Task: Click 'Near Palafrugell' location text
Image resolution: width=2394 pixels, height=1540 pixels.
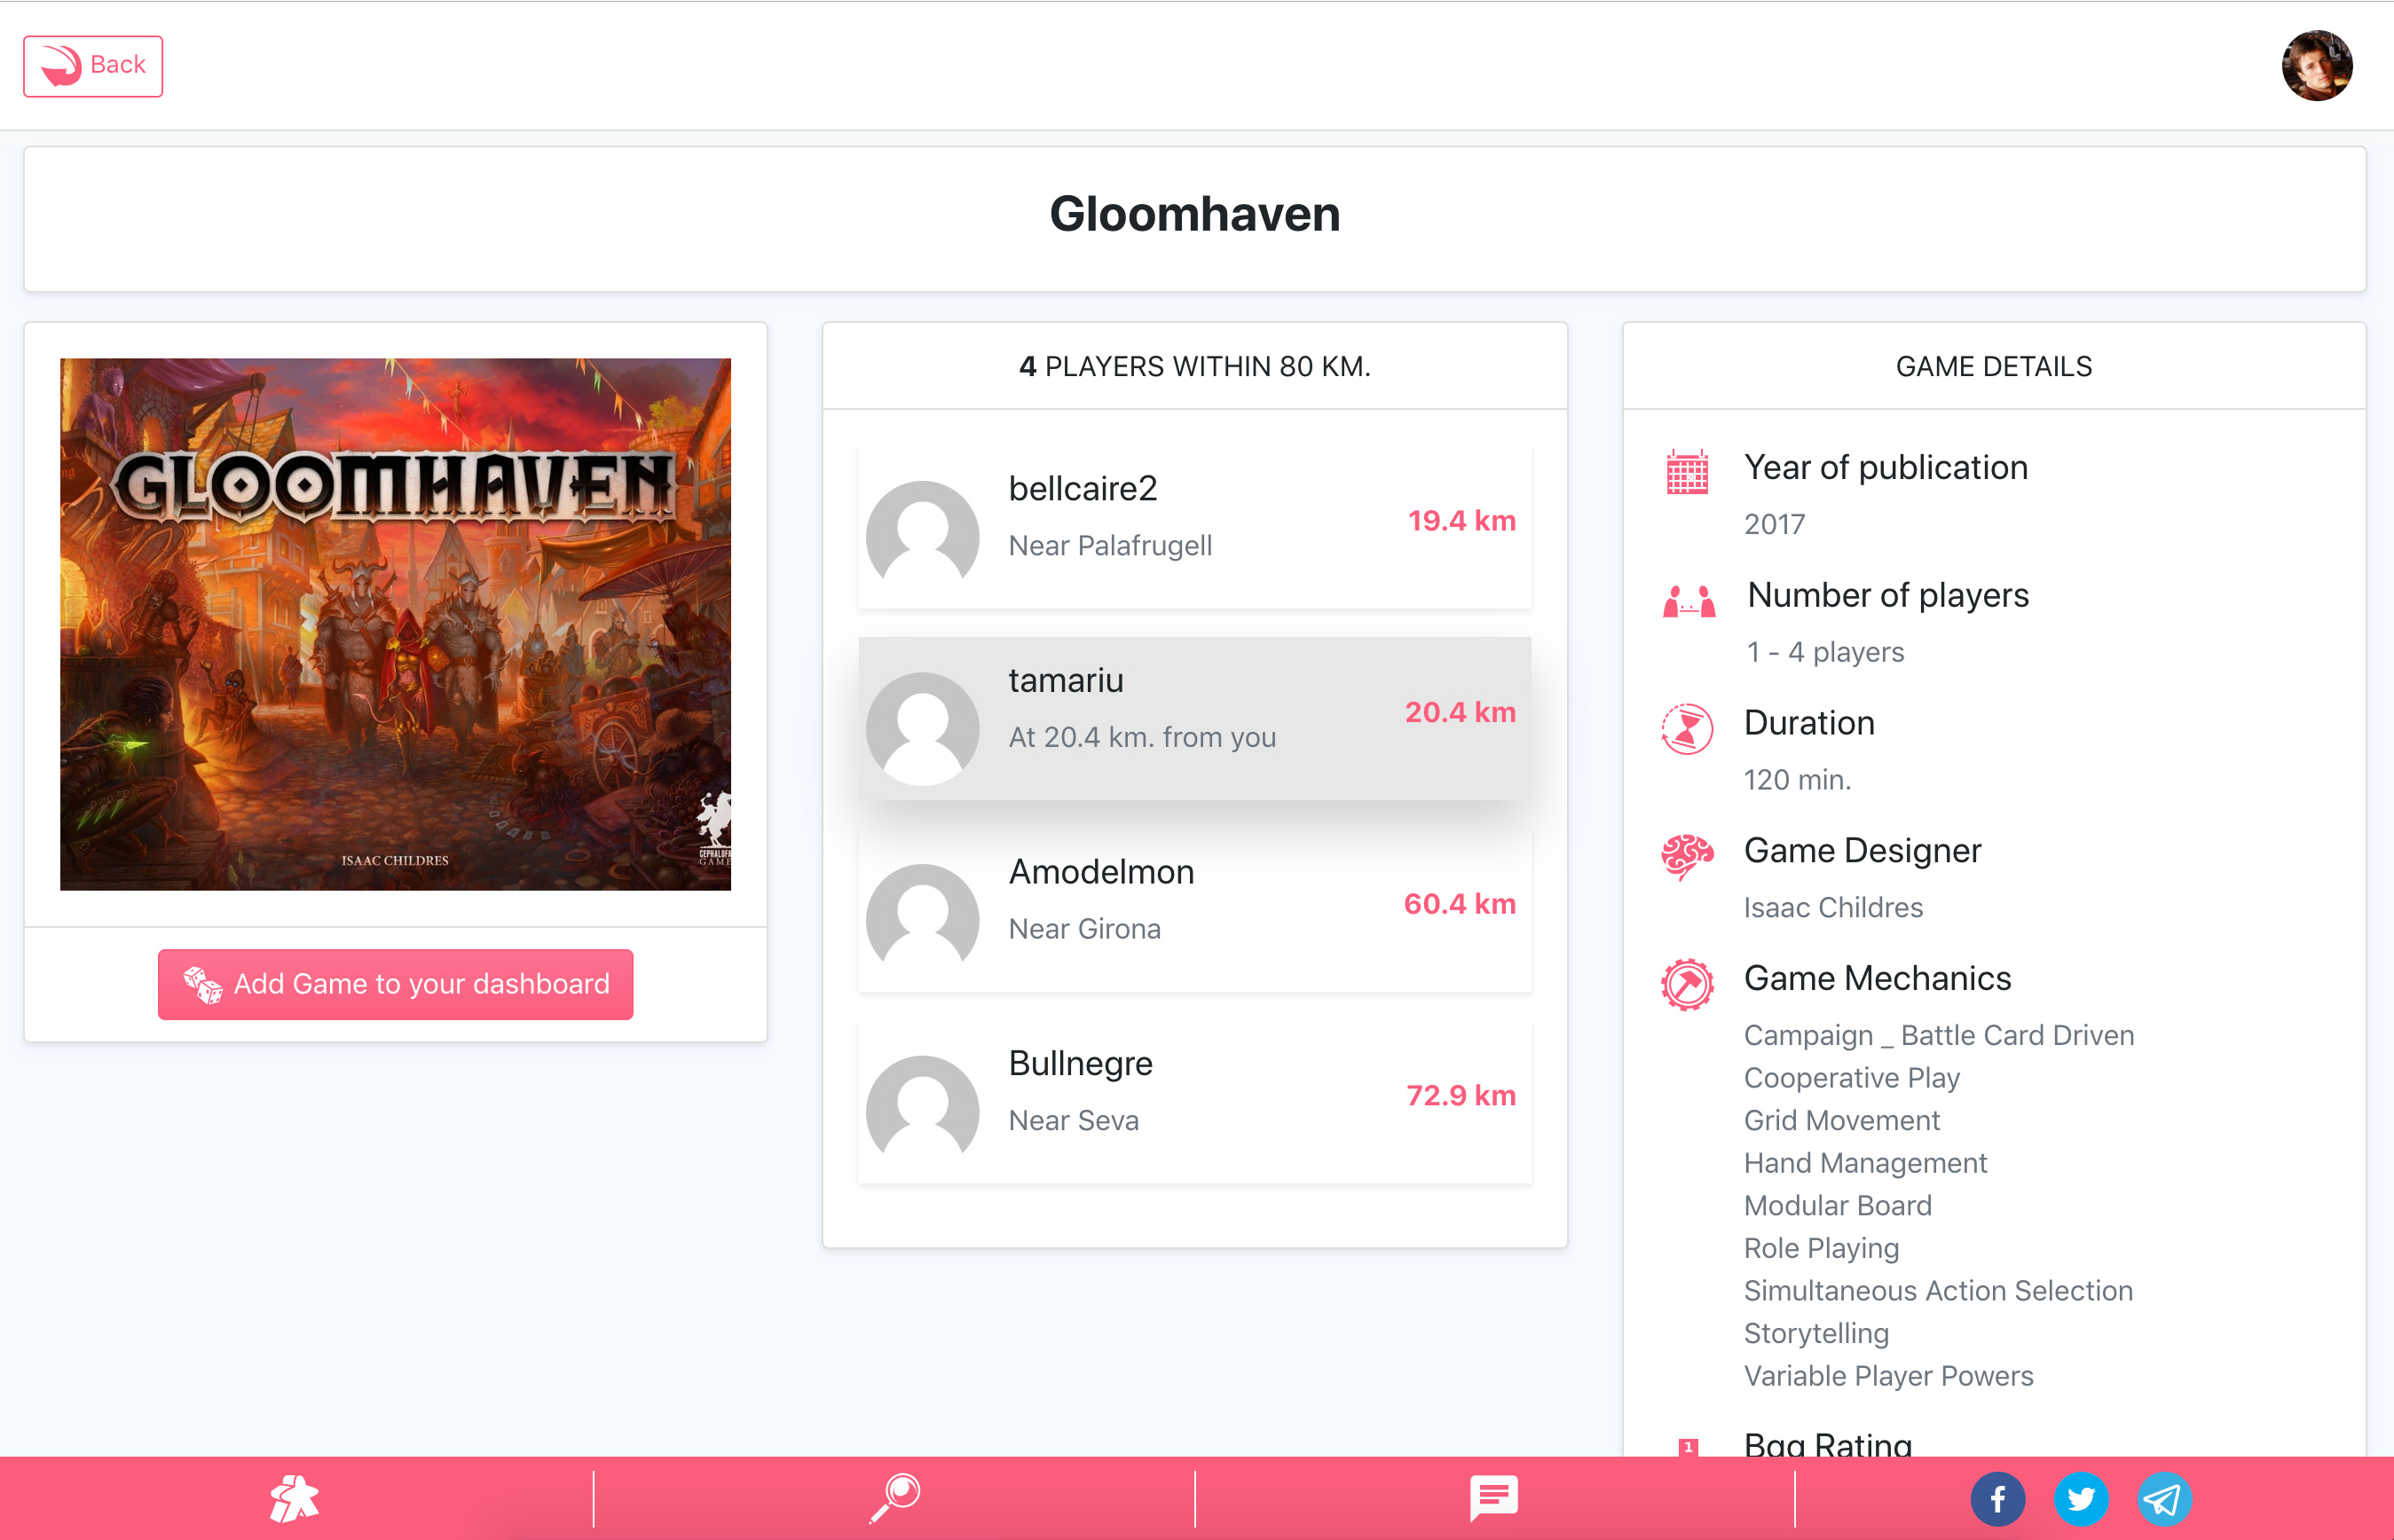Action: (x=1110, y=546)
